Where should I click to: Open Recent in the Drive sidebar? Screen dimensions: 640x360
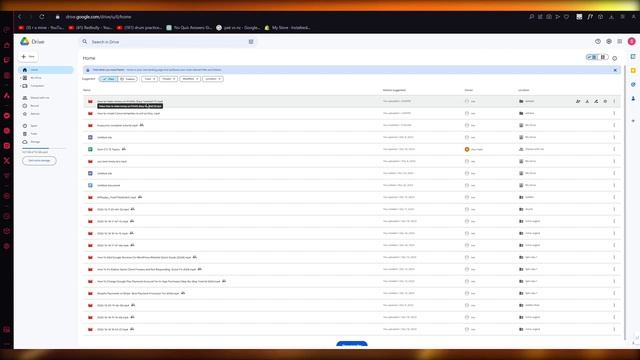pyautogui.click(x=35, y=106)
